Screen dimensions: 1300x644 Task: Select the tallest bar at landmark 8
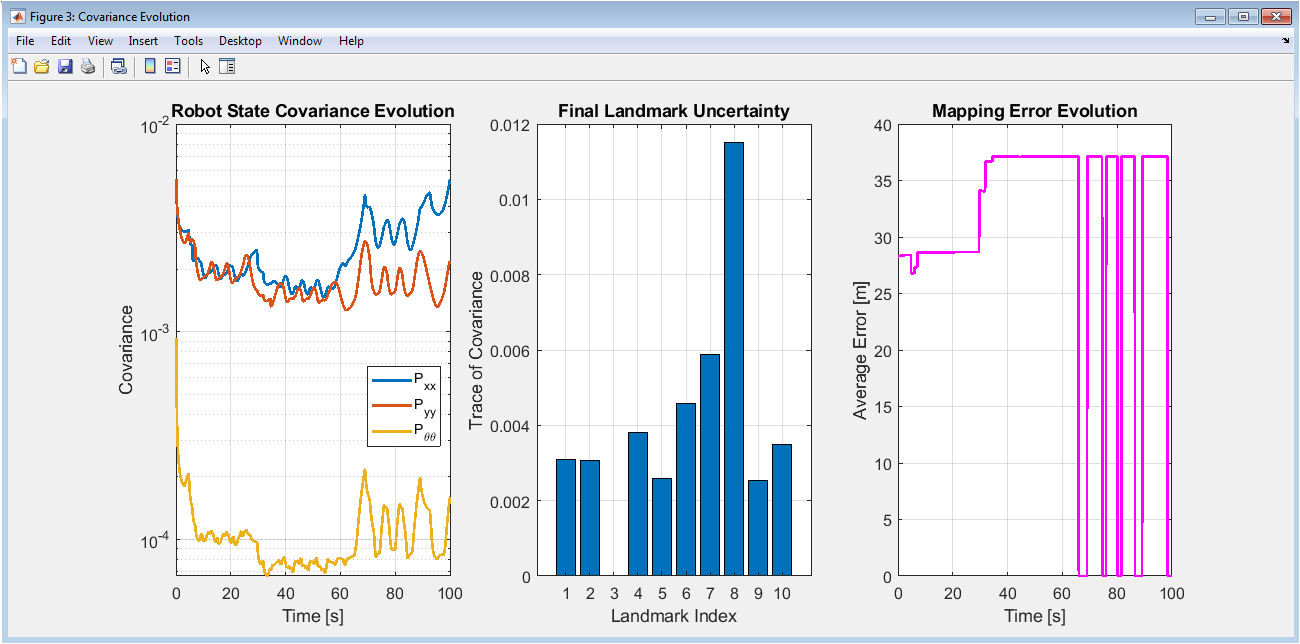click(734, 360)
